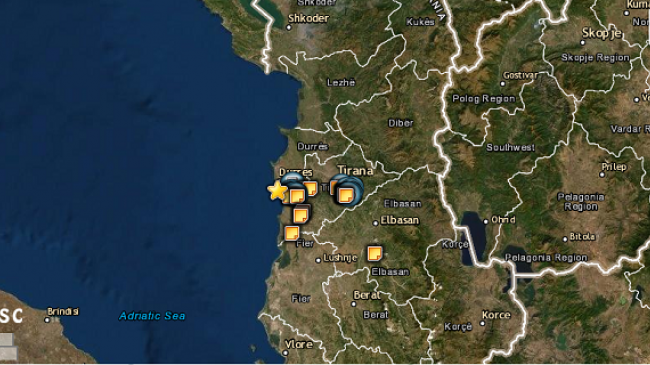Select the note marker overlapping Tirana's blue circles
Screen dimensions: 650x365
coord(346,195)
